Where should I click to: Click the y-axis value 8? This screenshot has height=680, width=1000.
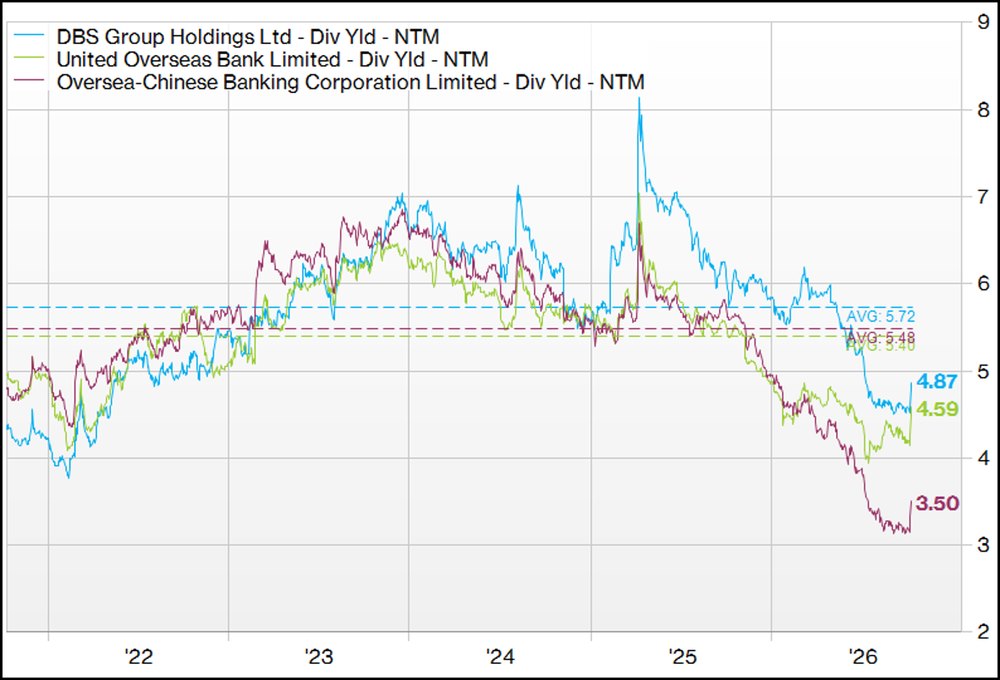[x=983, y=110]
